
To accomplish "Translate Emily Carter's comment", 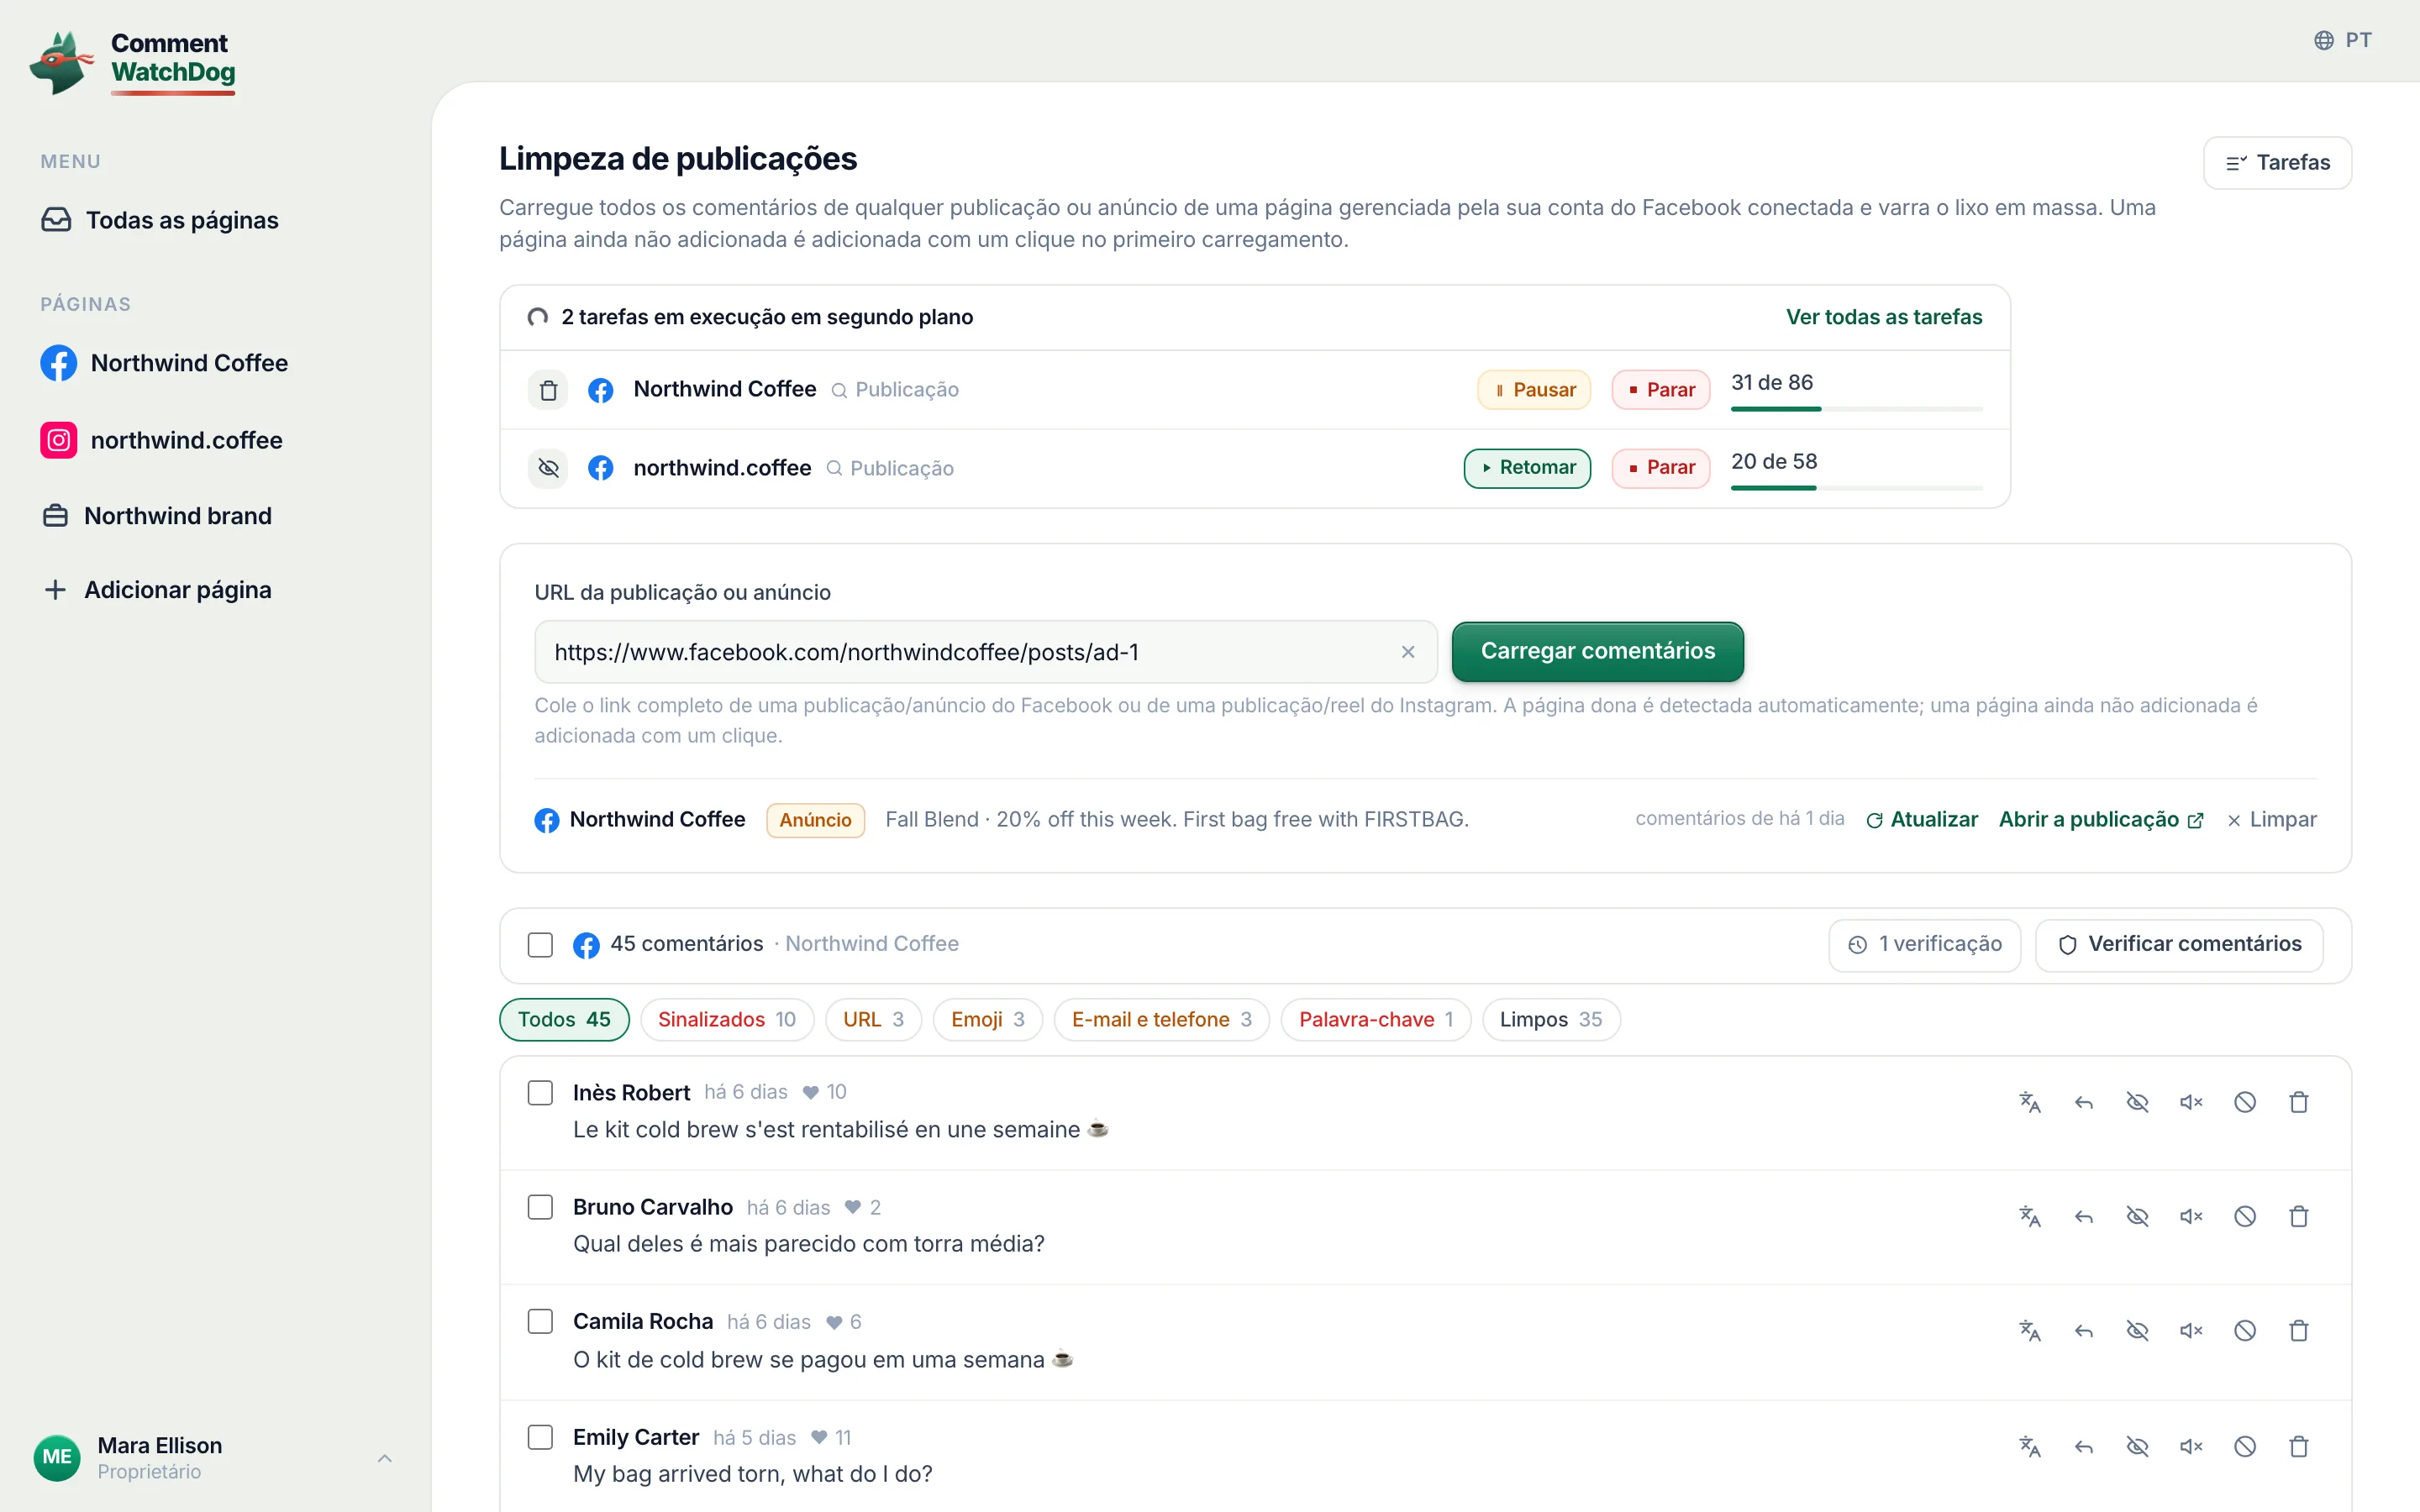I will pyautogui.click(x=2029, y=1446).
